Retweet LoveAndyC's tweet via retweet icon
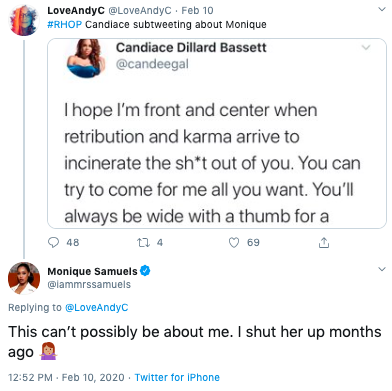 [143, 242]
